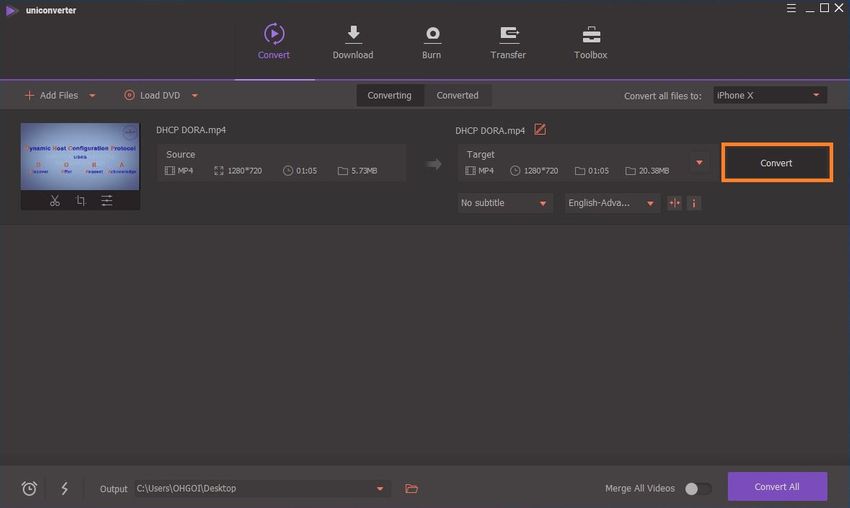Click the lightning high-speed conversion icon
Screen dimensions: 850x508
pos(65,488)
